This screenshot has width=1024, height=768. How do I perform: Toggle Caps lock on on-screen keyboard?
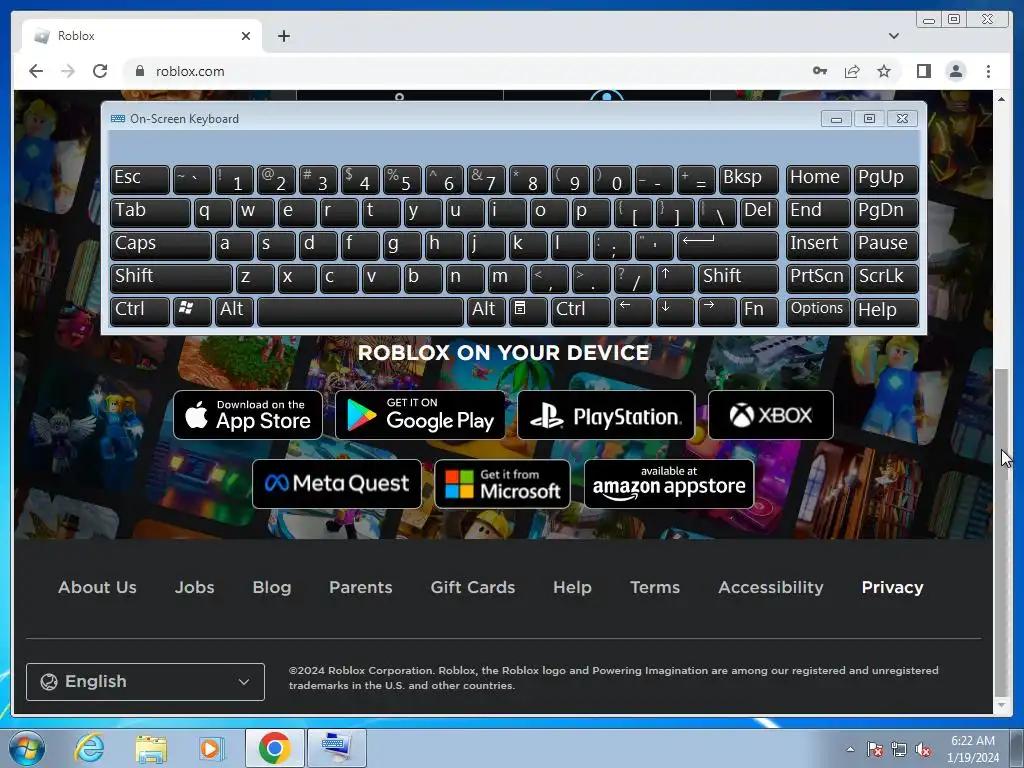pos(161,246)
